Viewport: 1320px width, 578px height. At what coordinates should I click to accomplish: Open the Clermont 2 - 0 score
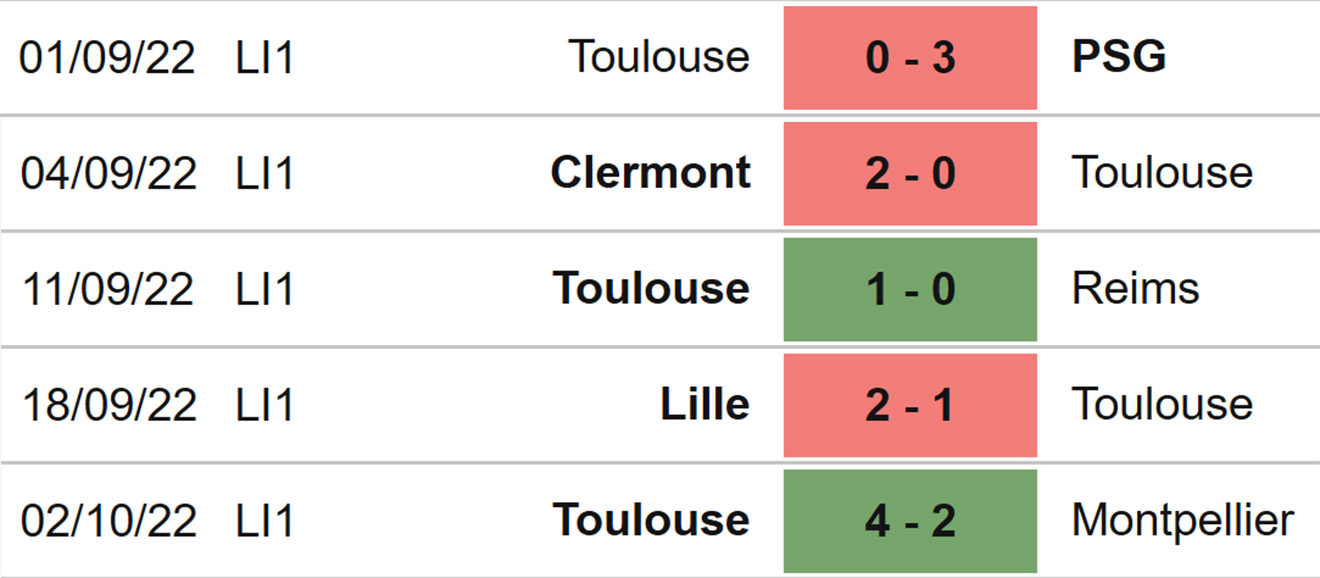coord(910,174)
